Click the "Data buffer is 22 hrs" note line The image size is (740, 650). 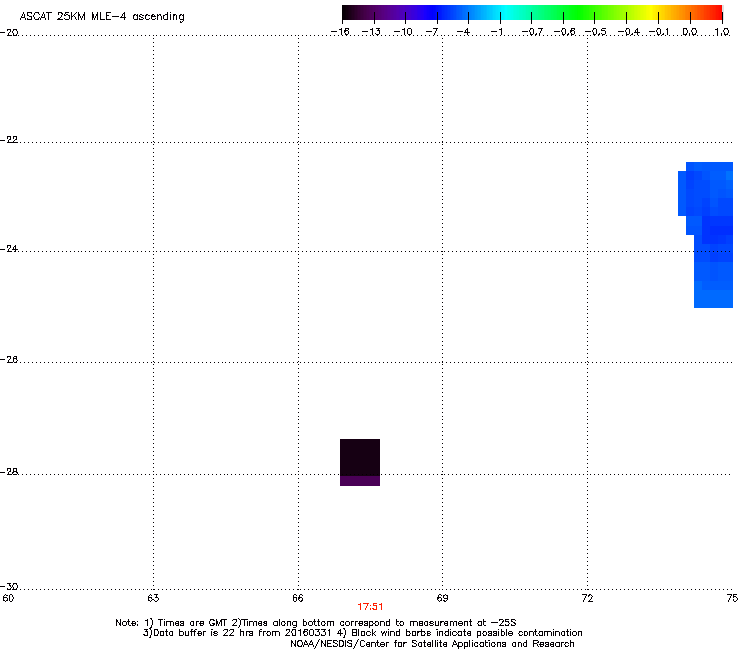pyautogui.click(x=362, y=633)
